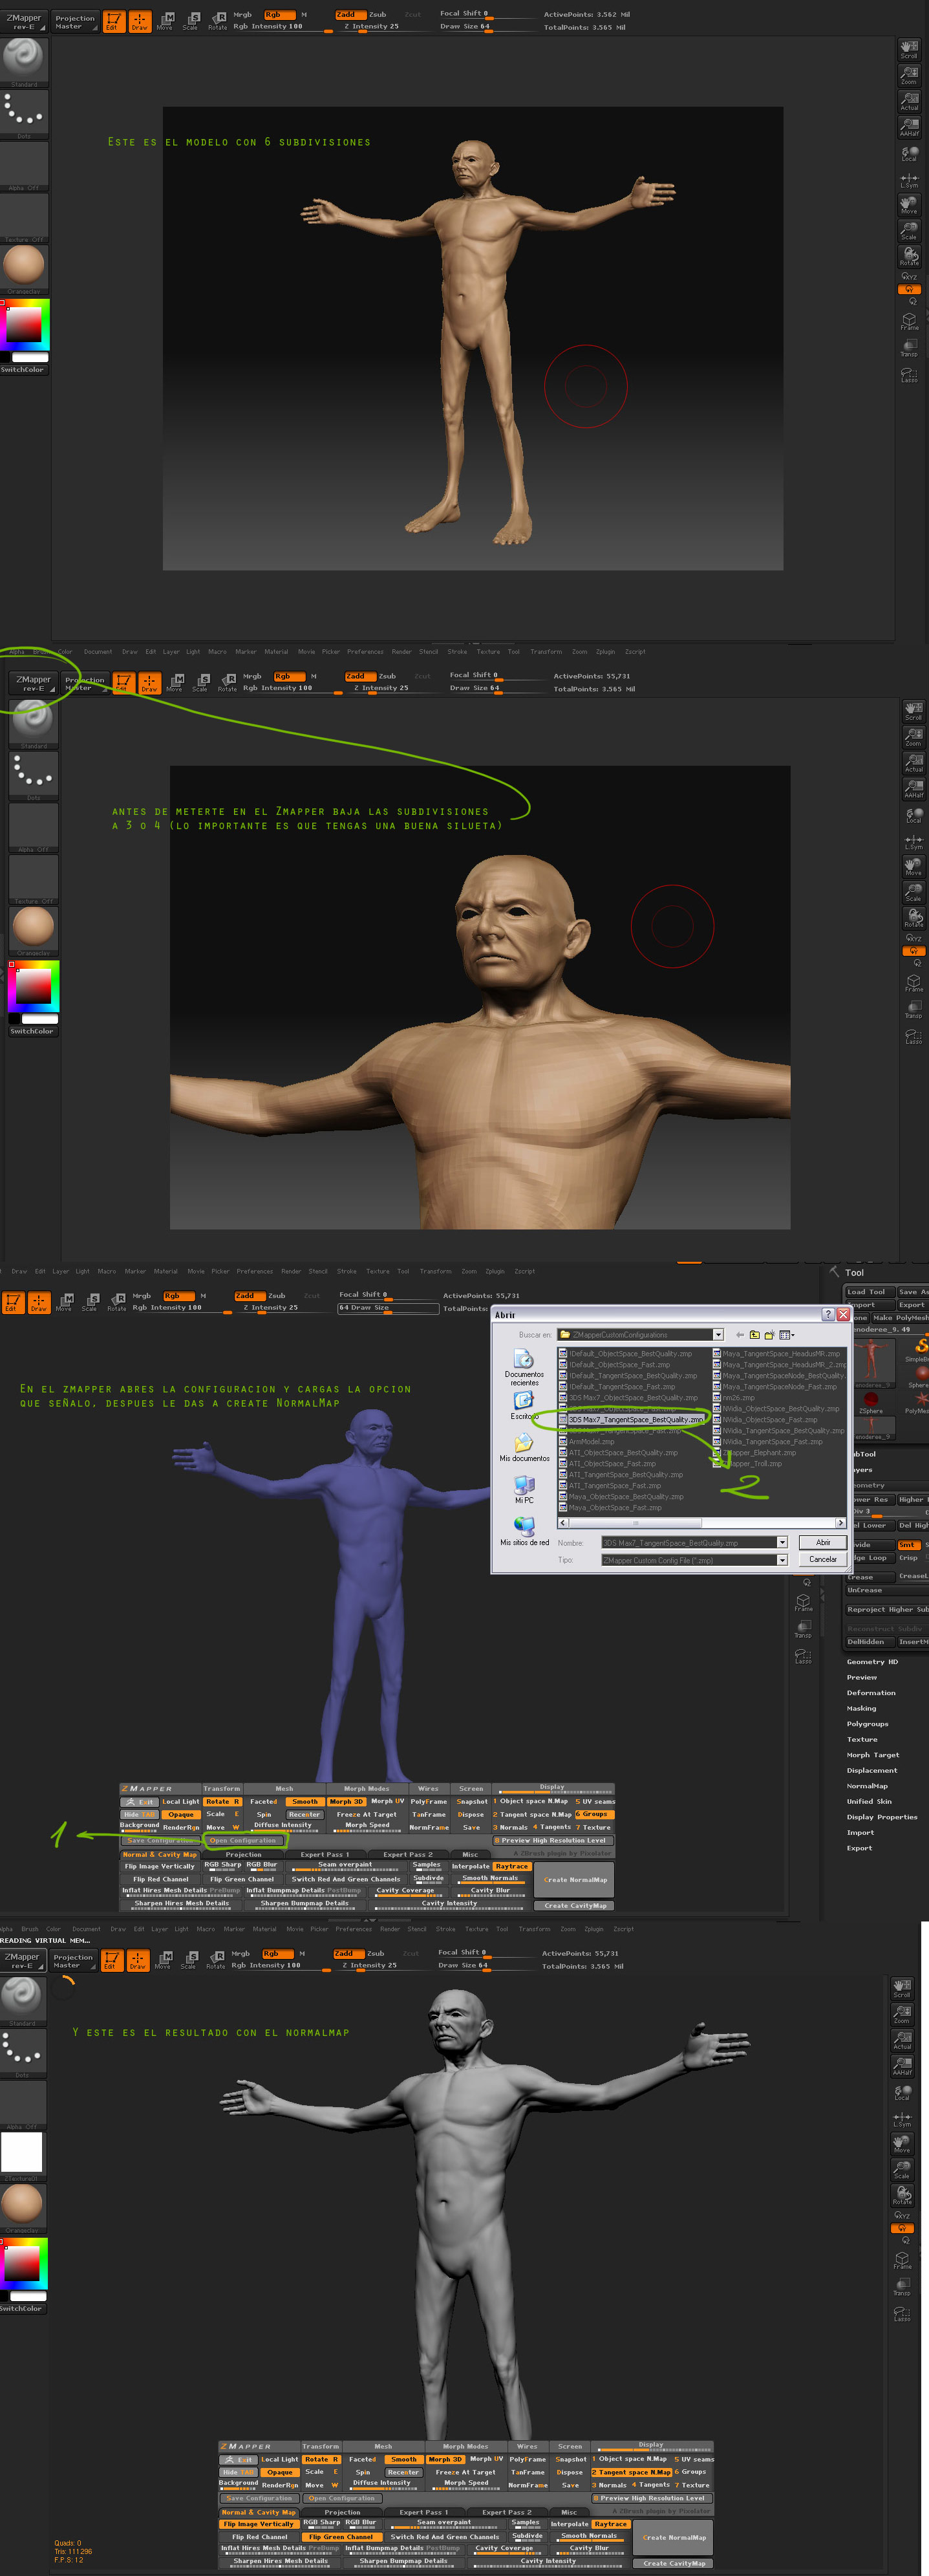Screen dimensions: 929x2576
Task: Switch to the Projection tab under the purple model
Action: tap(244, 1855)
